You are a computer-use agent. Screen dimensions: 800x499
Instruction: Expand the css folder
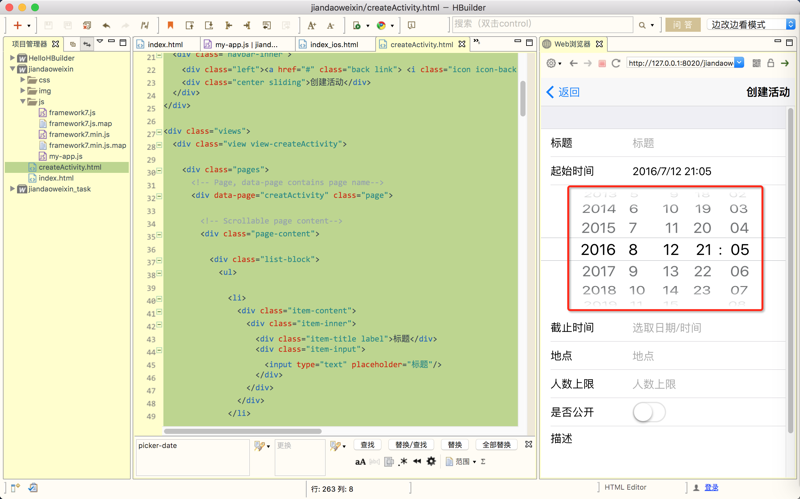coord(22,80)
